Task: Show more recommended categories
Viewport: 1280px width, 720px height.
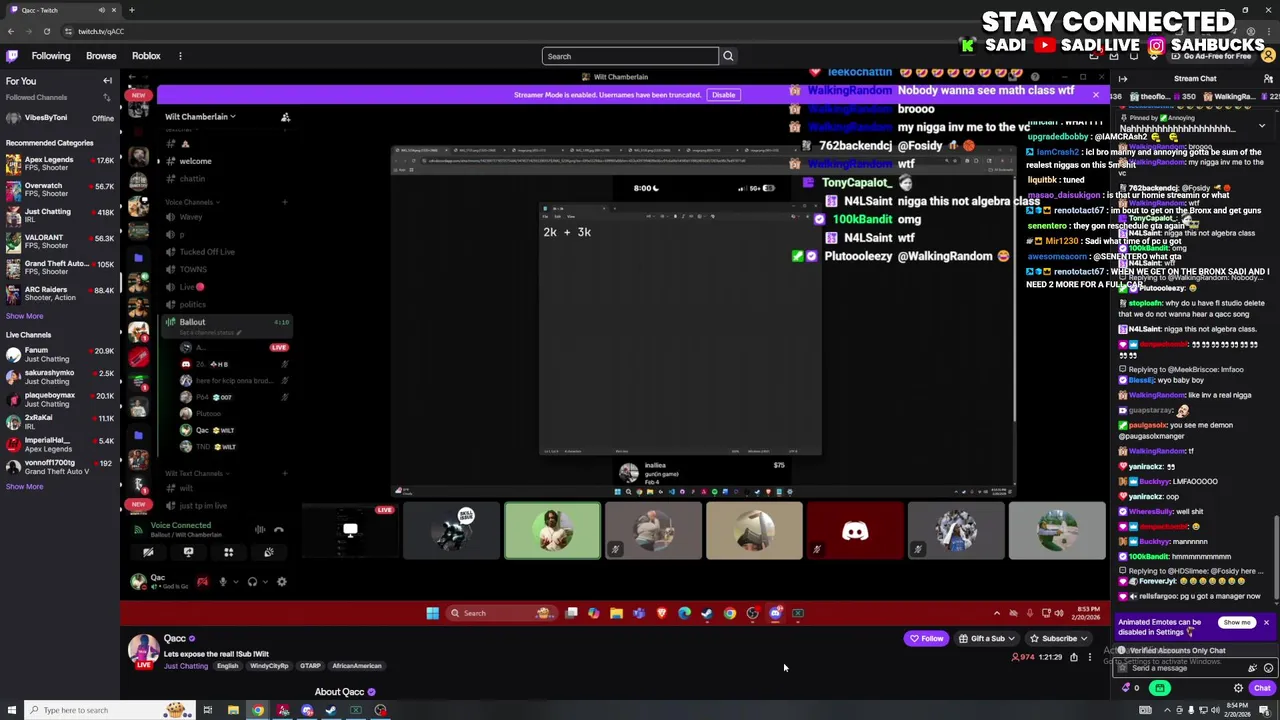Action: click(x=24, y=316)
